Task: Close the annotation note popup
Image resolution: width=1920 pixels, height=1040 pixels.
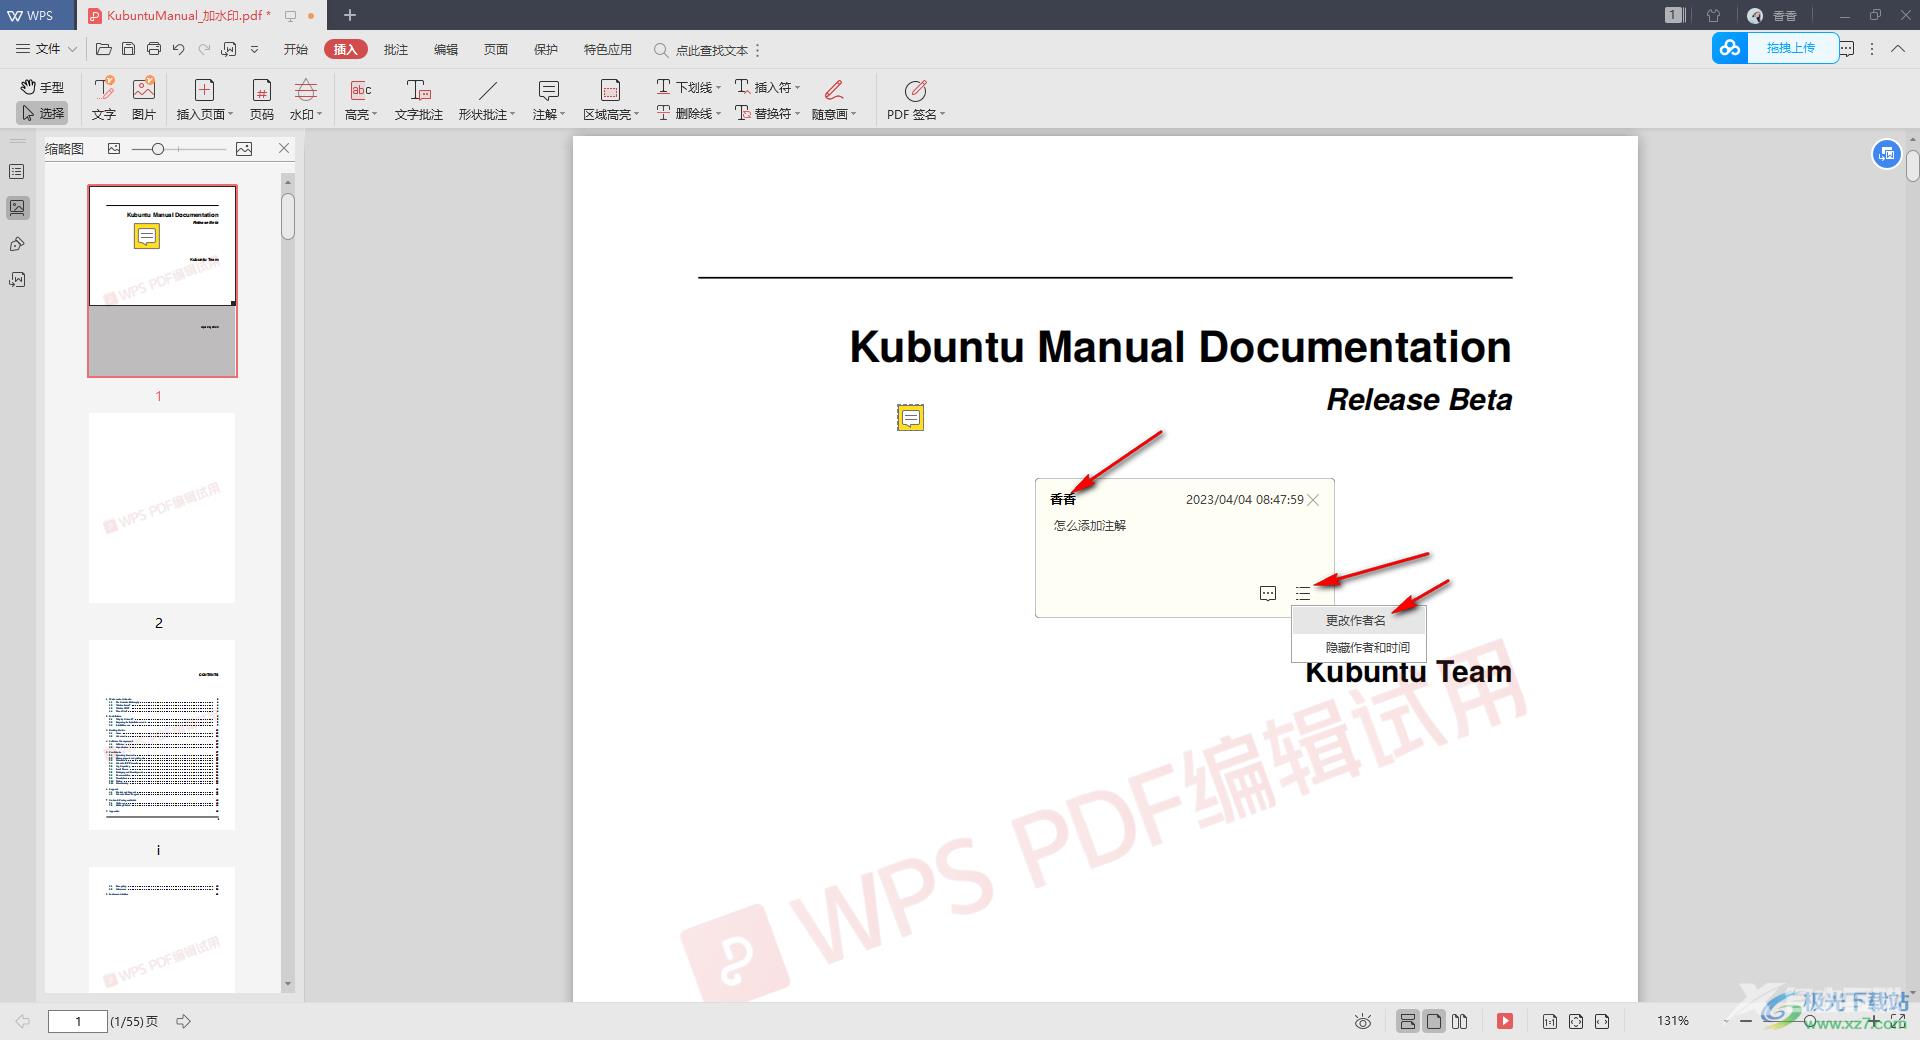Action: coord(1313,500)
